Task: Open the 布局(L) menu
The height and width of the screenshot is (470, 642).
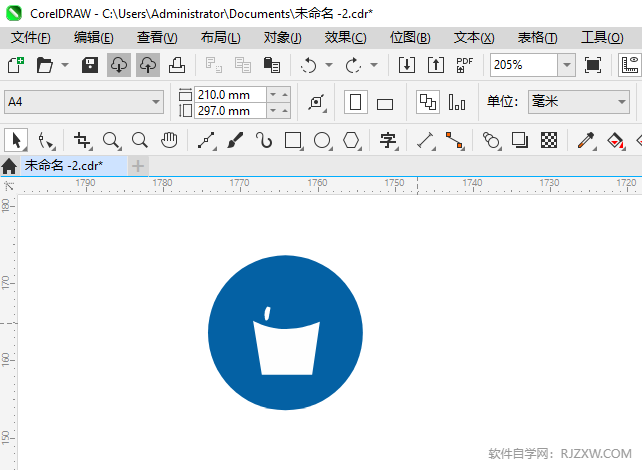Action: coord(221,38)
